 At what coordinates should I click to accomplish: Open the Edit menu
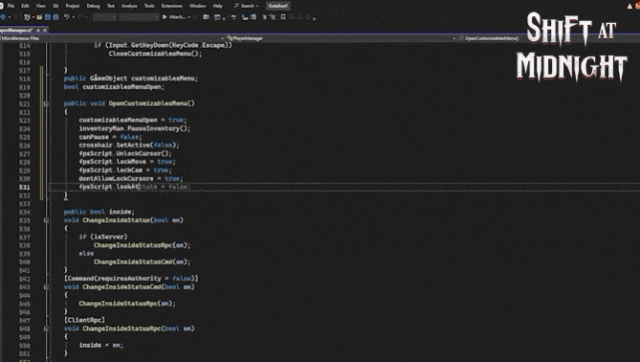click(x=25, y=6)
